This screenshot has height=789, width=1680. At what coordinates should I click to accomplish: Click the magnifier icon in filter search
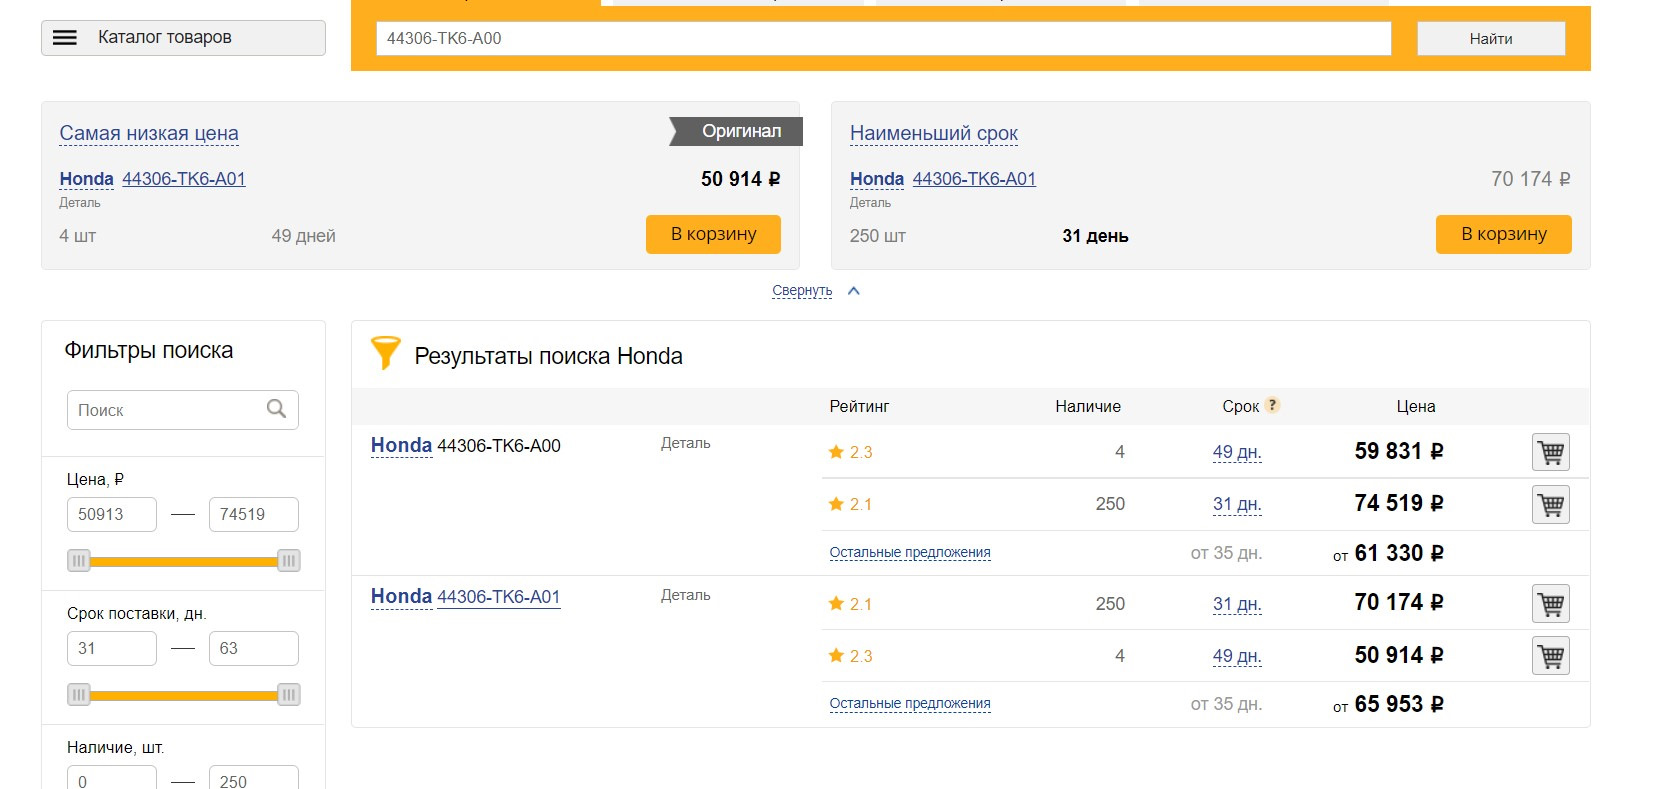277,409
